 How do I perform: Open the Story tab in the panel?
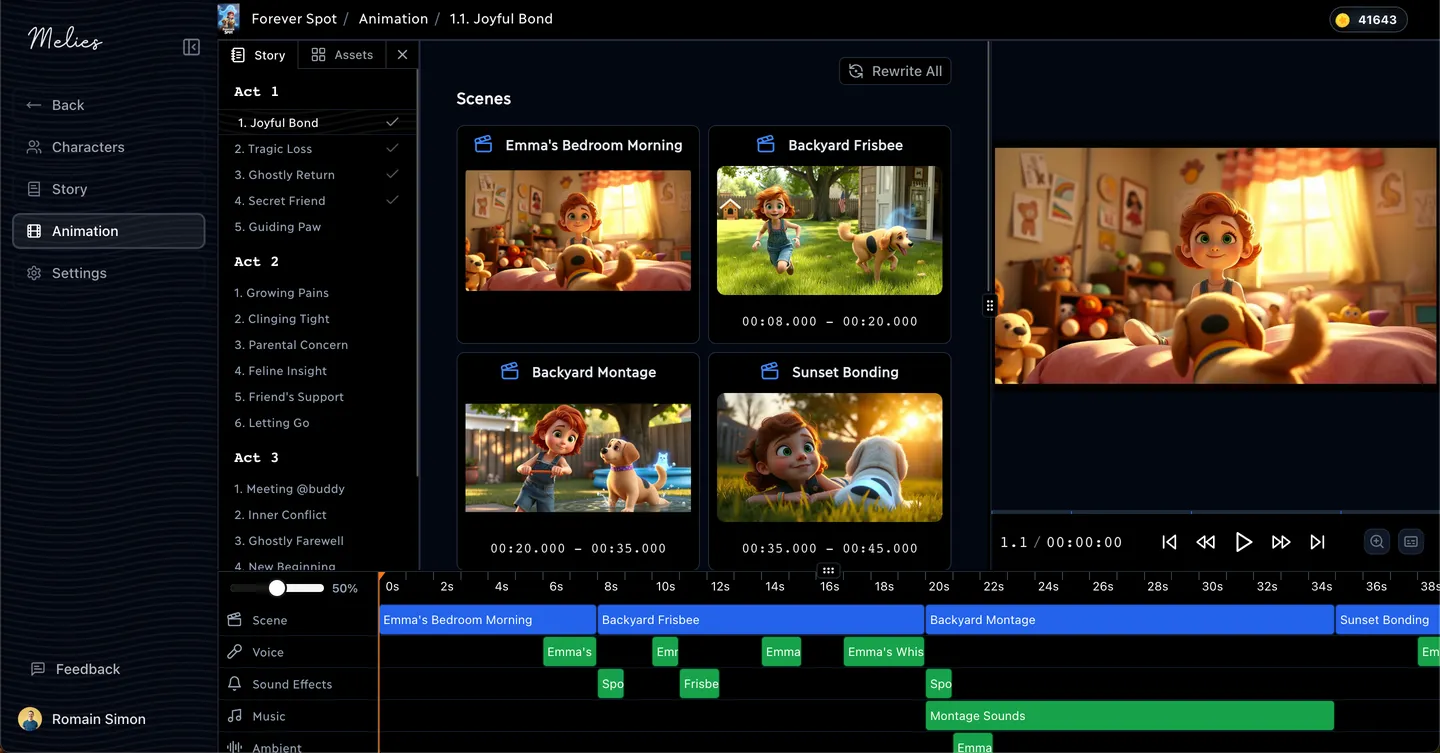tap(257, 54)
